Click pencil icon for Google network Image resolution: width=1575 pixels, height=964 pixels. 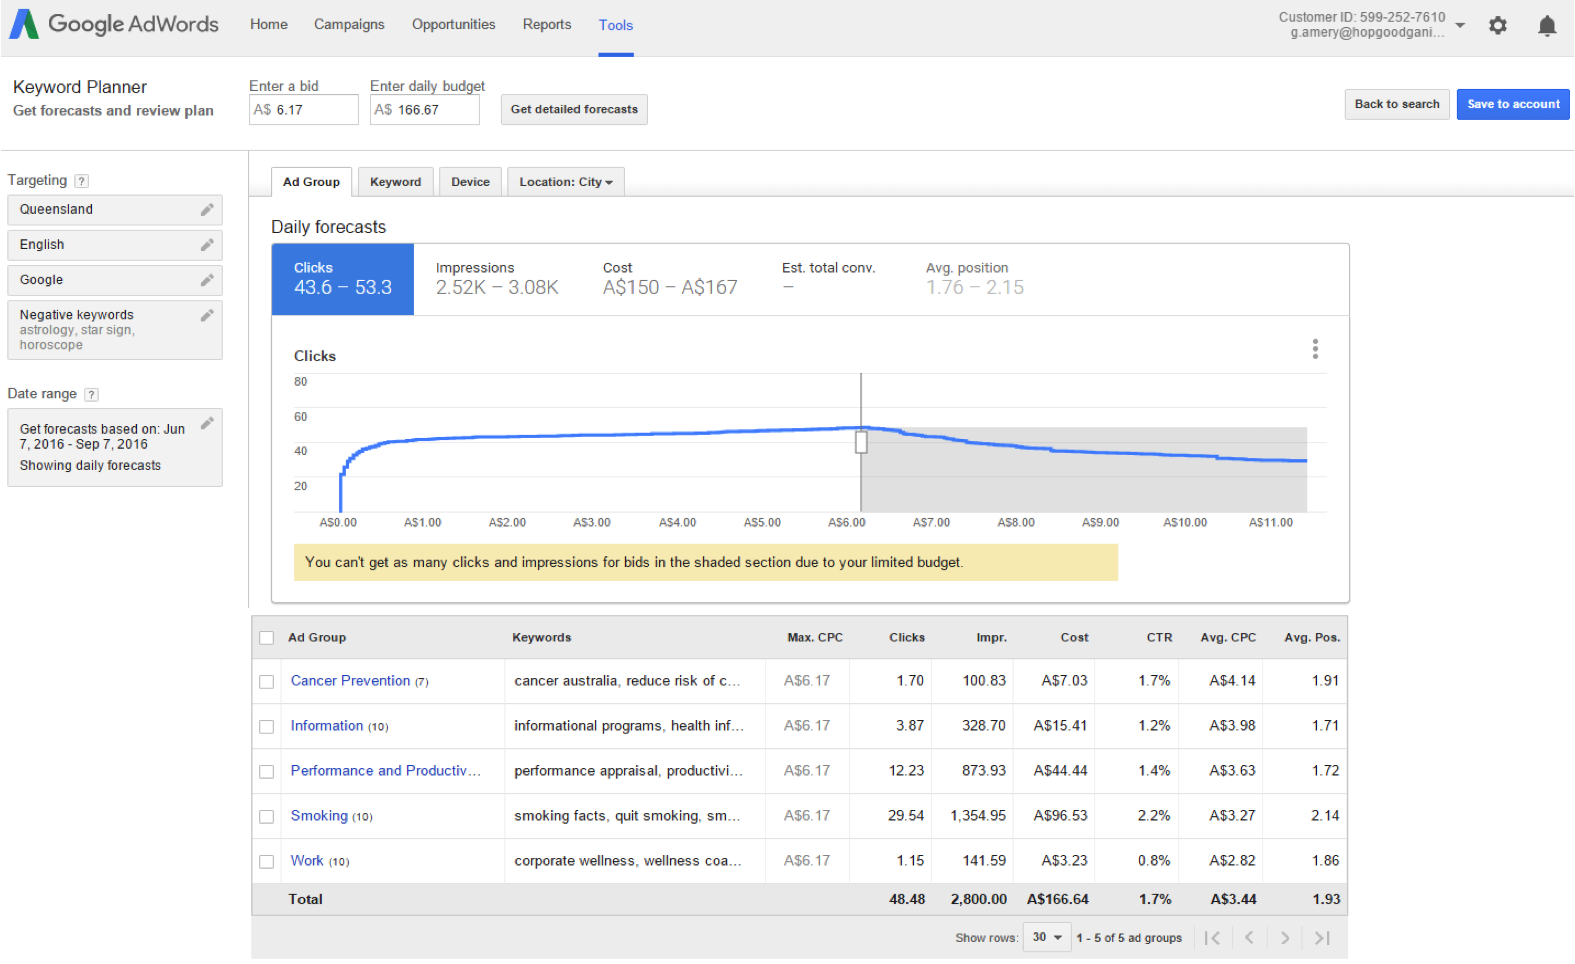coord(207,280)
